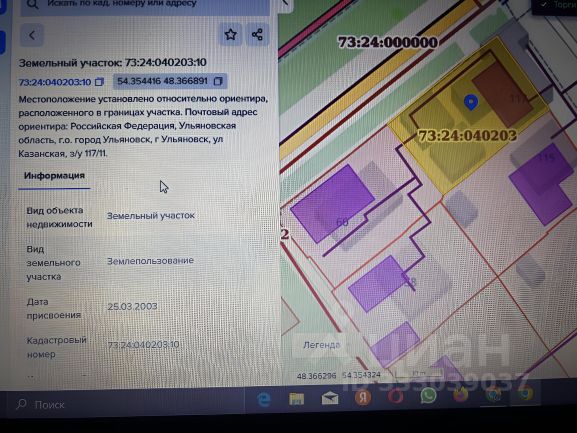Share the land parcel information
Viewport: 577px width, 433px height.
[257, 35]
